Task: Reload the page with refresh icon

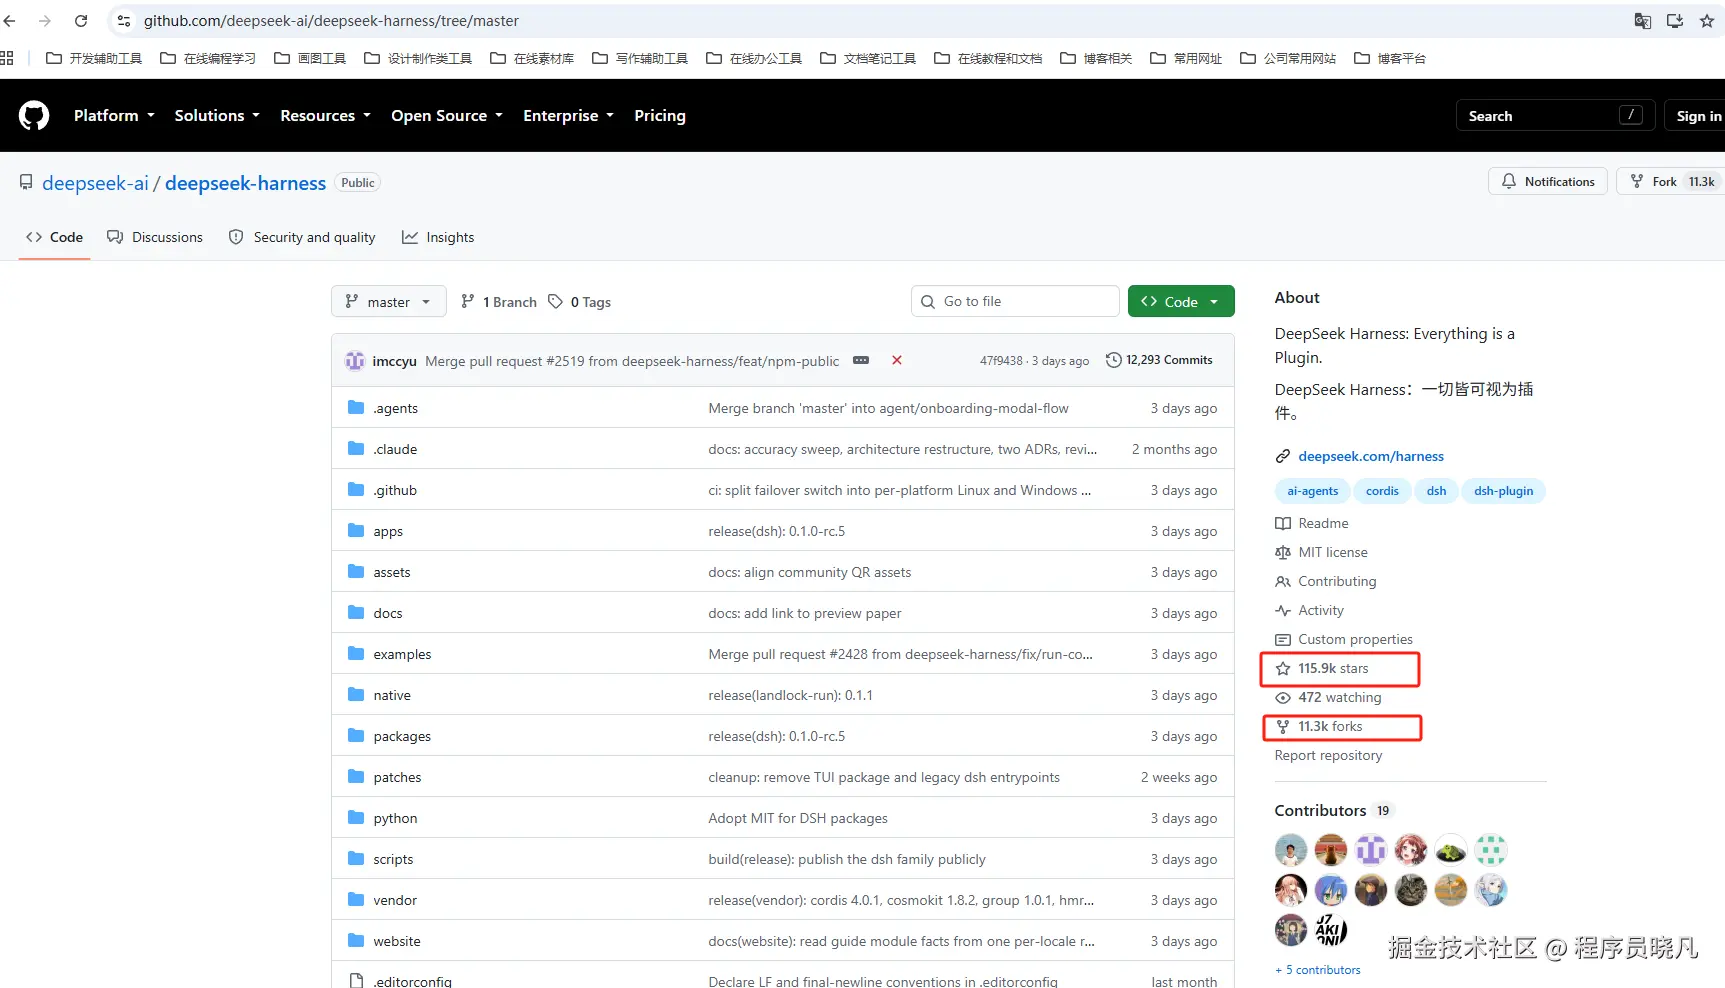Action: 81,21
